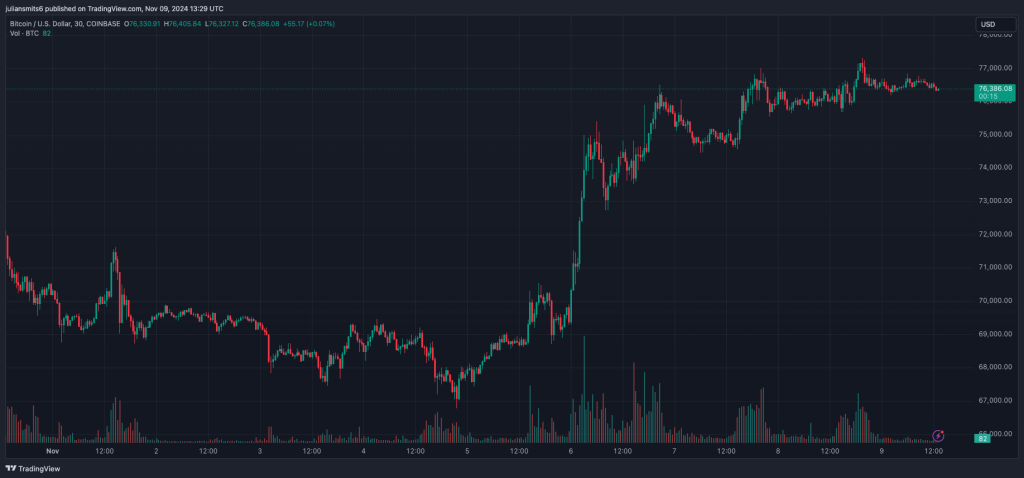The height and width of the screenshot is (478, 1024).
Task: Click the day 6 time axis label
Action: coord(571,451)
